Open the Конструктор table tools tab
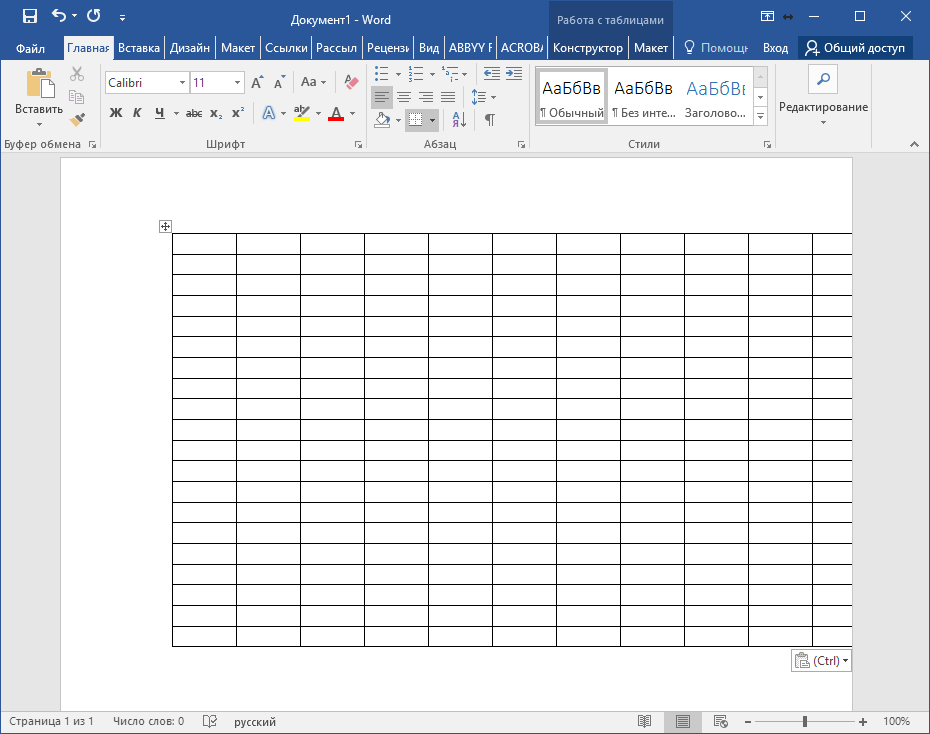 click(x=587, y=48)
